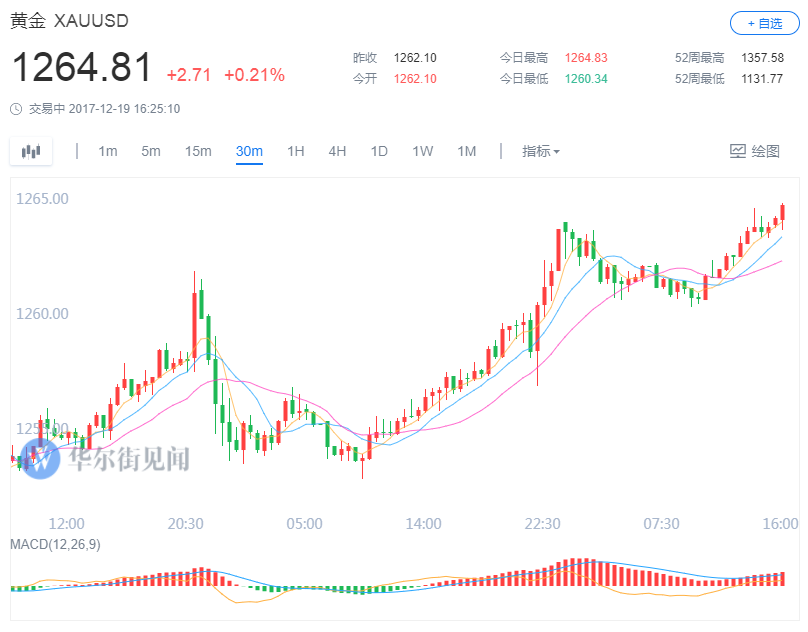The image size is (808, 632).
Task: Click the 52周最高 label
Action: tap(700, 58)
